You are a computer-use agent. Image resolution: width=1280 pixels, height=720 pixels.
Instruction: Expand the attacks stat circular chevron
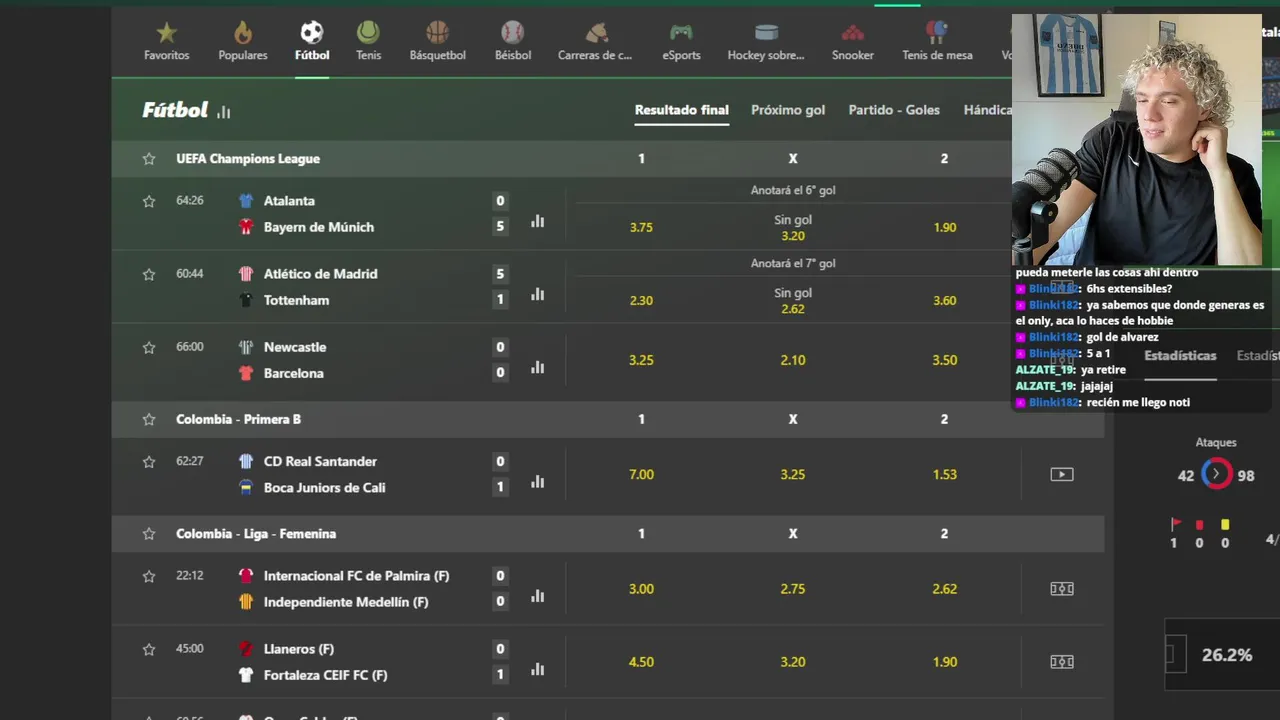pyautogui.click(x=1216, y=474)
